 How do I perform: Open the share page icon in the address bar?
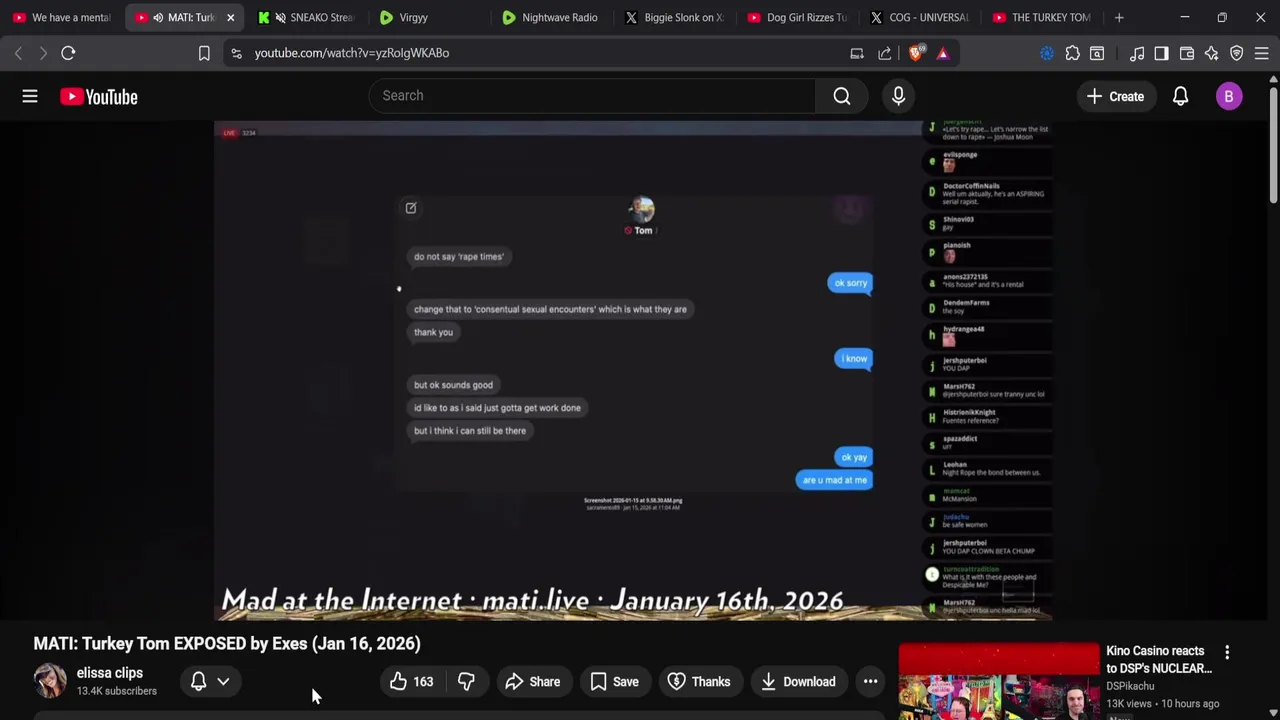point(885,53)
